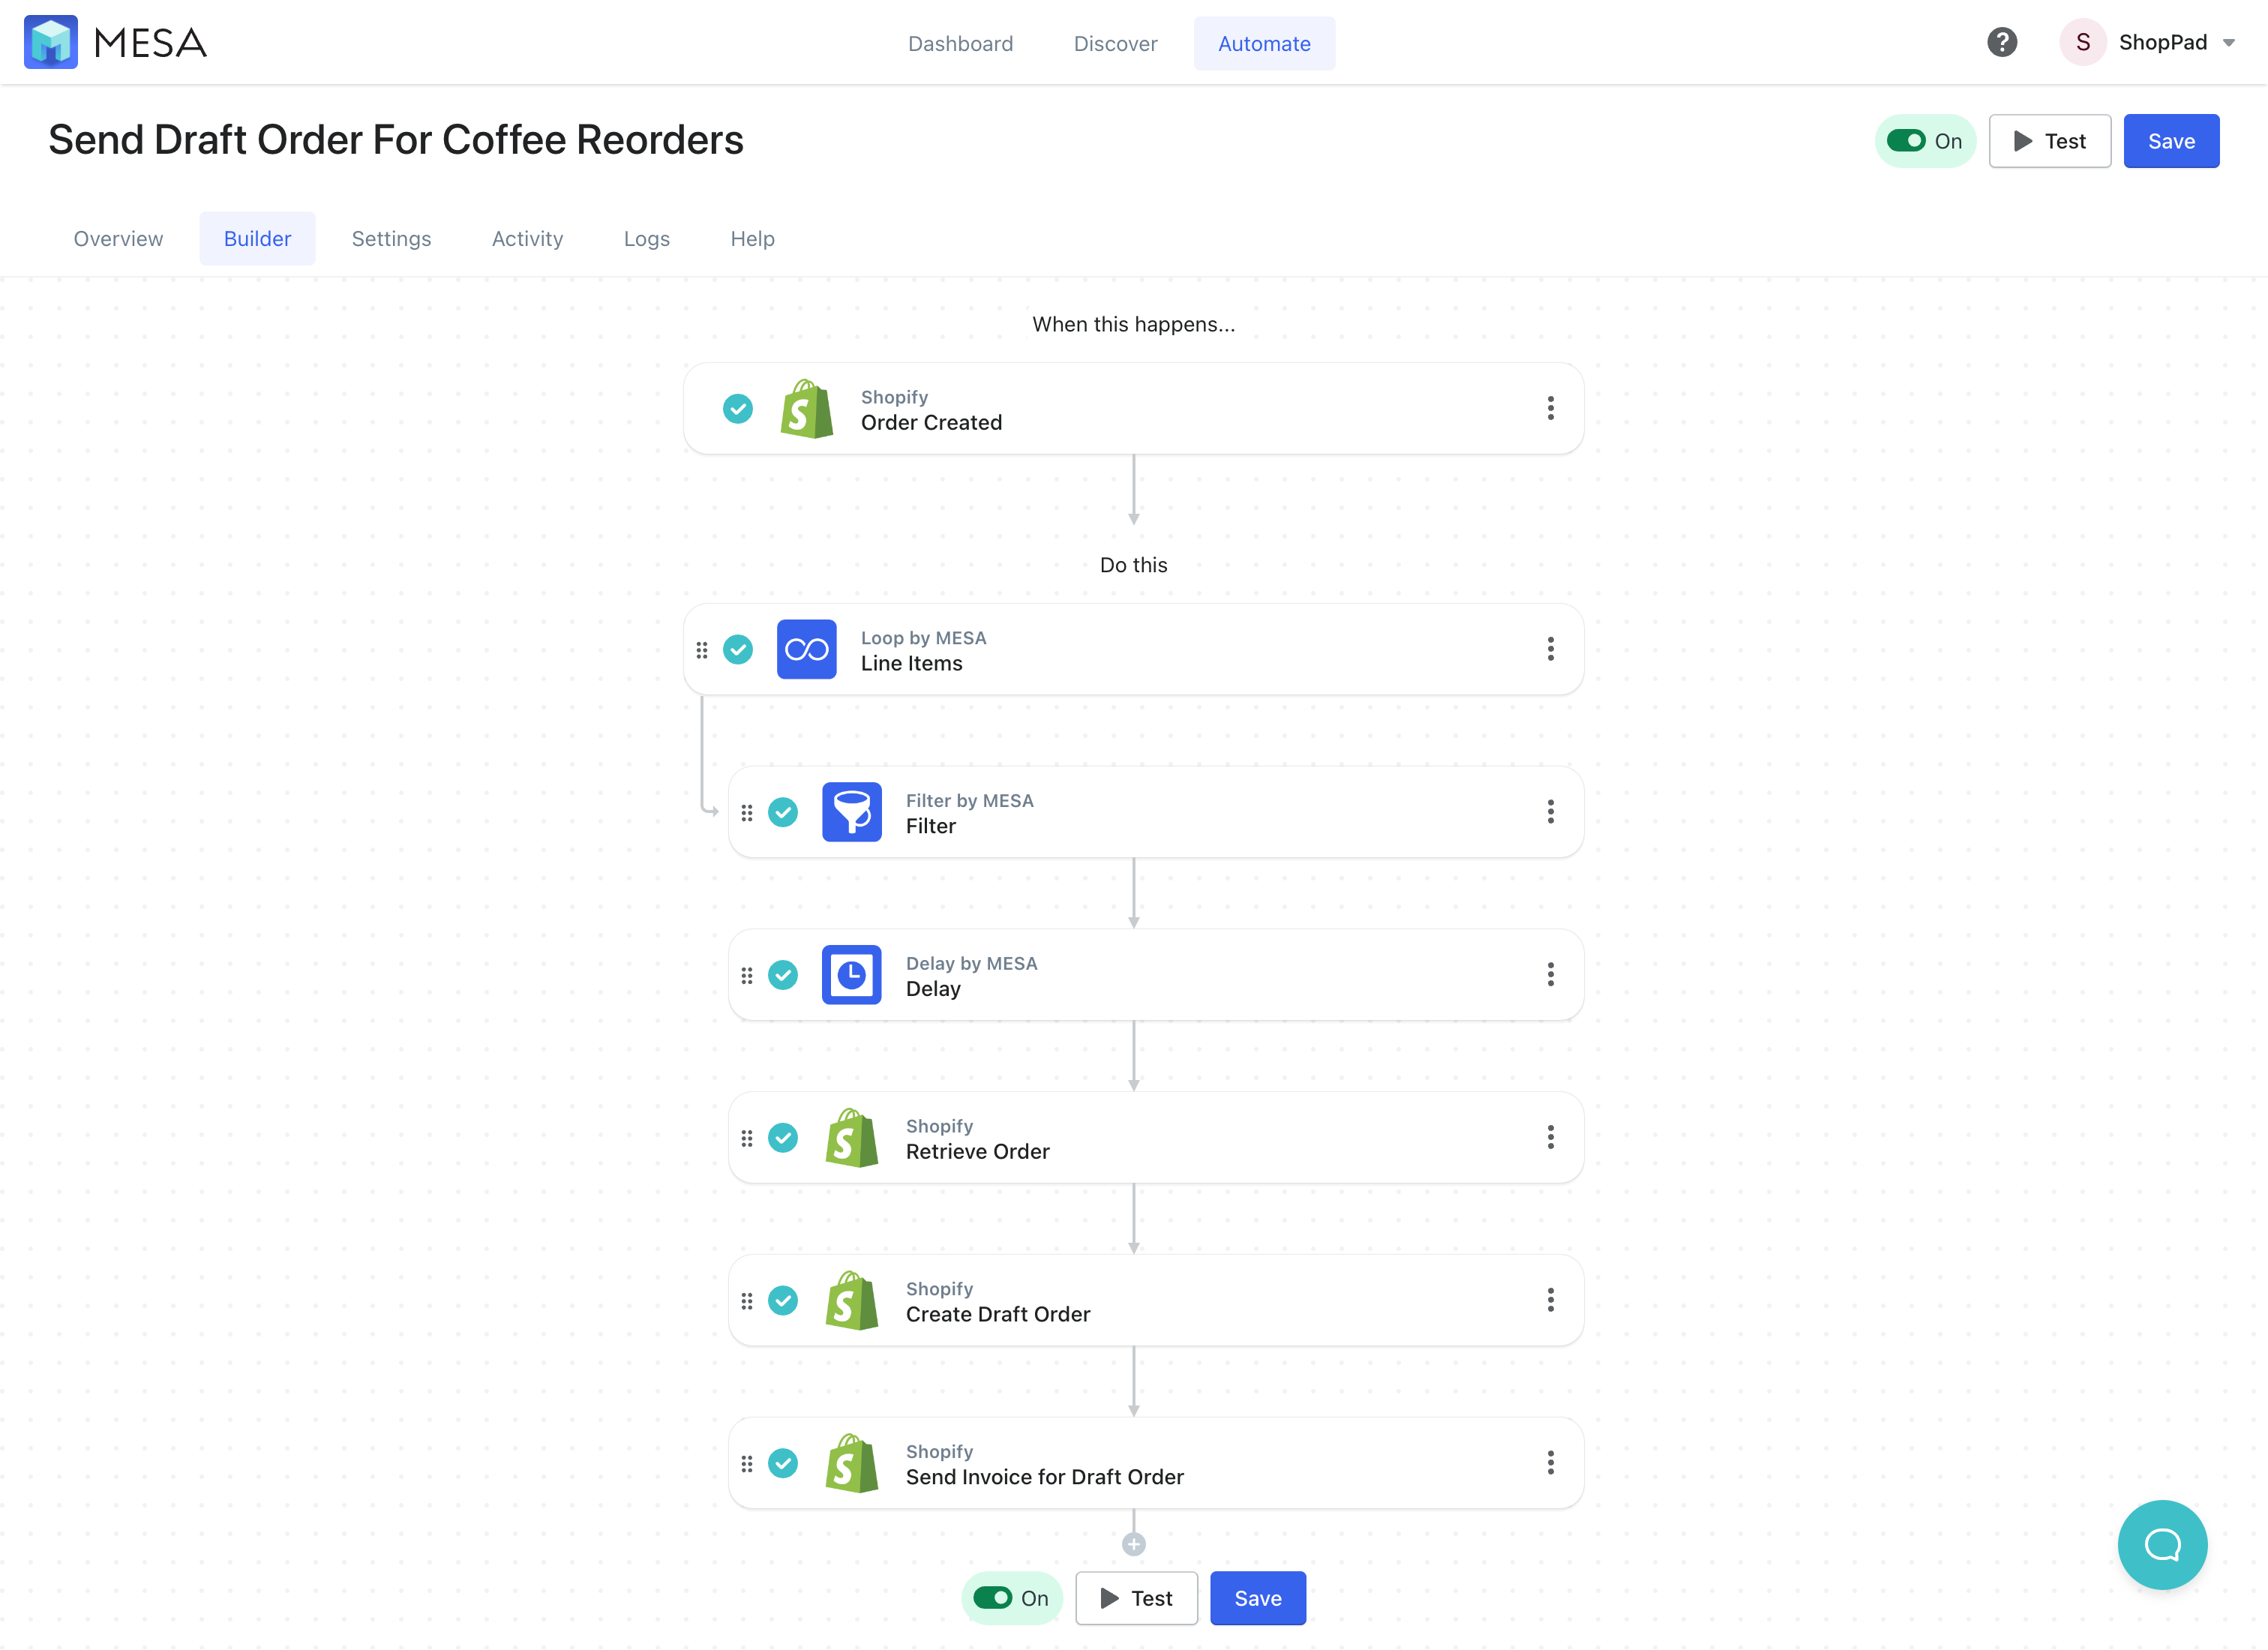The width and height of the screenshot is (2268, 1650).
Task: Click Filter step green checkmark status
Action: pos(783,812)
